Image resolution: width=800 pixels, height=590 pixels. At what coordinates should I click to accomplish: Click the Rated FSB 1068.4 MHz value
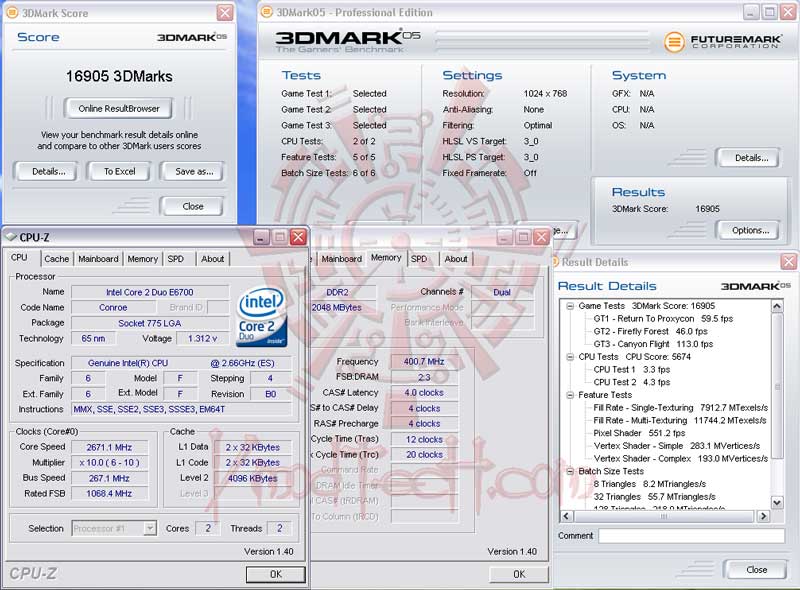click(x=109, y=494)
